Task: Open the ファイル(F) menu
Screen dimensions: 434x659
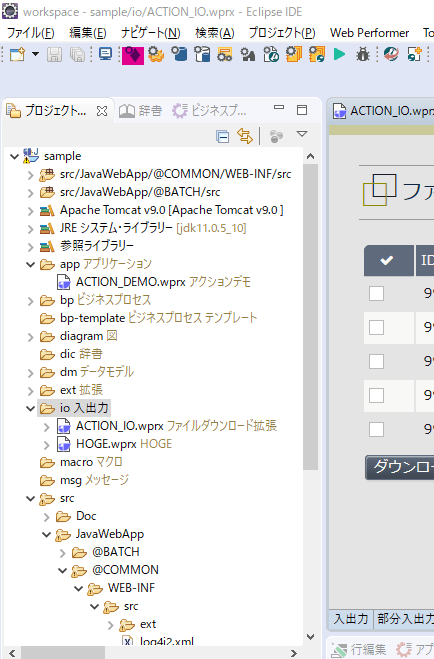Action: tap(31, 33)
